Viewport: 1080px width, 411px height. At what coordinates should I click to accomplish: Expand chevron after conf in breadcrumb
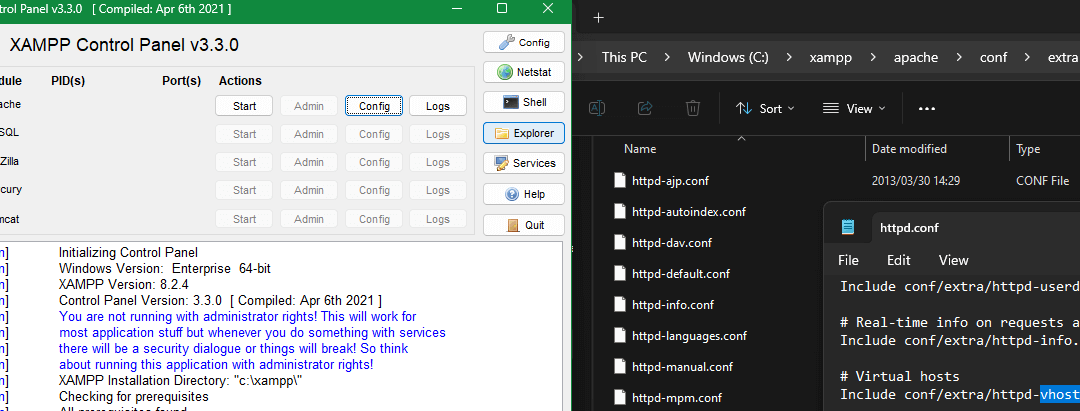[1028, 57]
